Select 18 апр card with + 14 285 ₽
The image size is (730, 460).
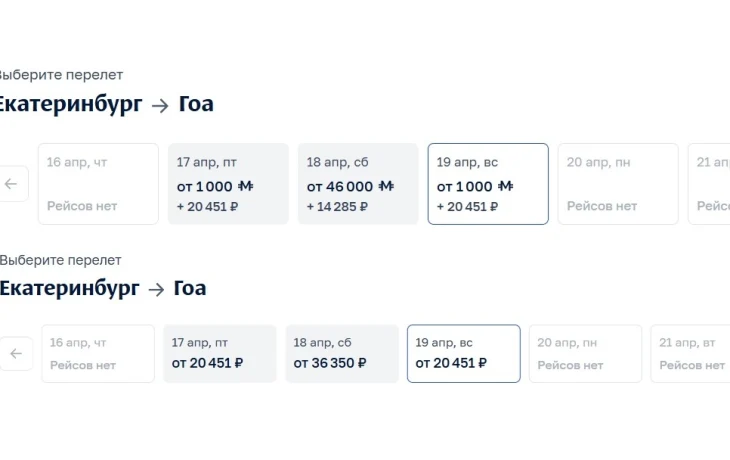[358, 184]
